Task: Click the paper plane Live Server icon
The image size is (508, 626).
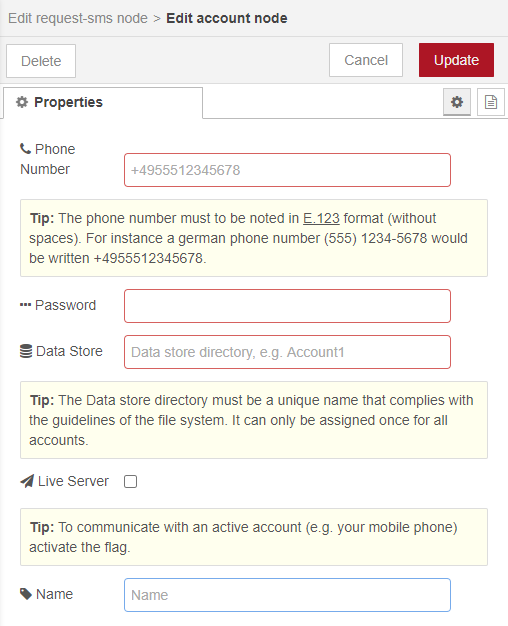Action: tap(27, 481)
